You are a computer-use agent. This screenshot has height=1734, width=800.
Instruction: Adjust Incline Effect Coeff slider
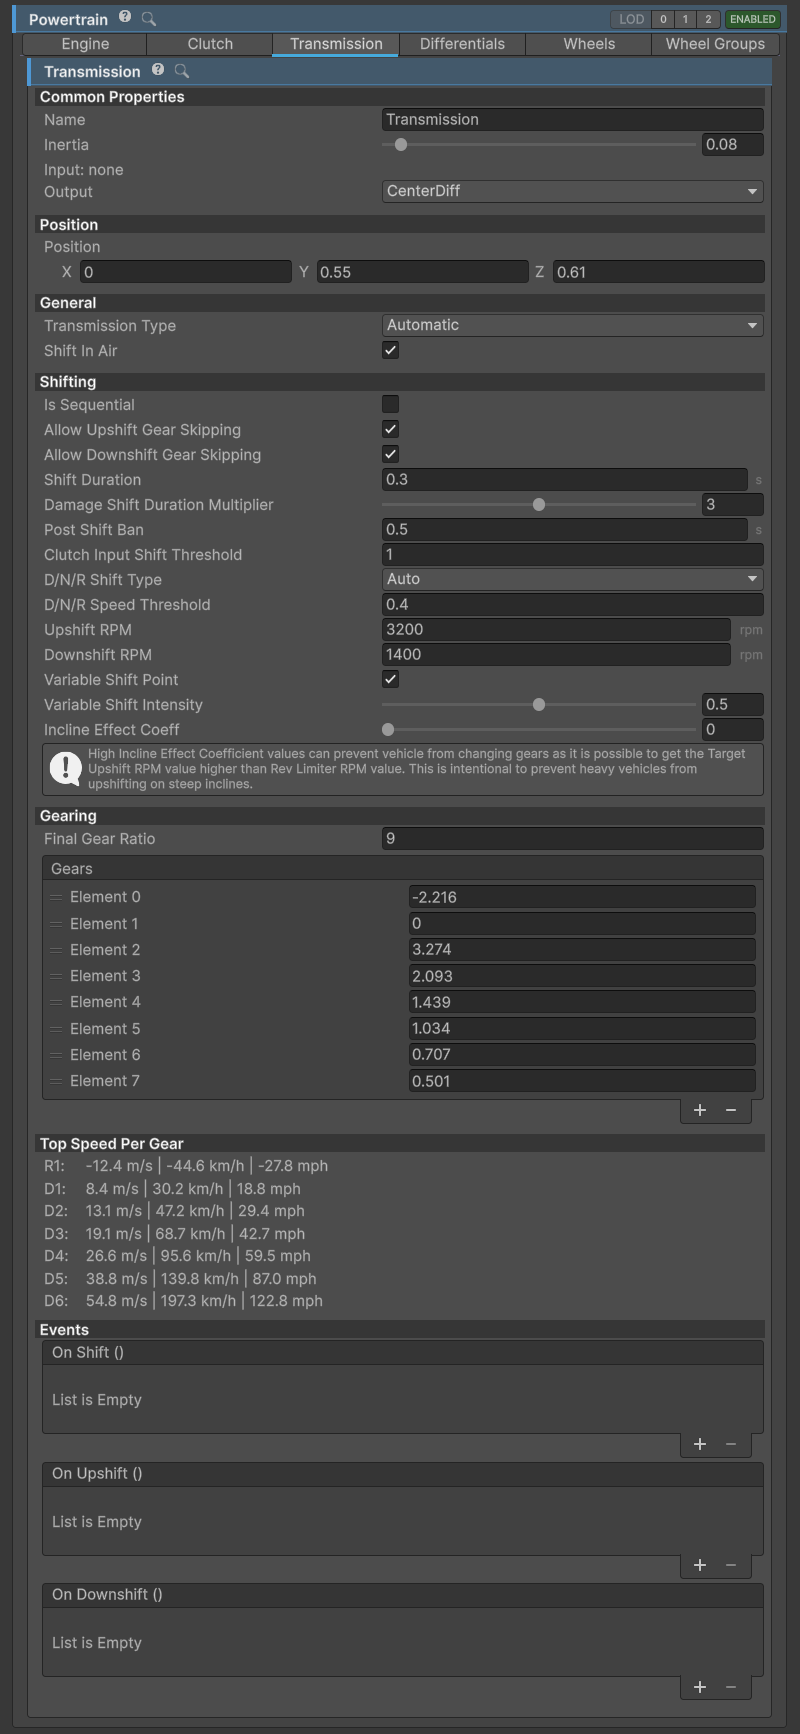pyautogui.click(x=539, y=729)
